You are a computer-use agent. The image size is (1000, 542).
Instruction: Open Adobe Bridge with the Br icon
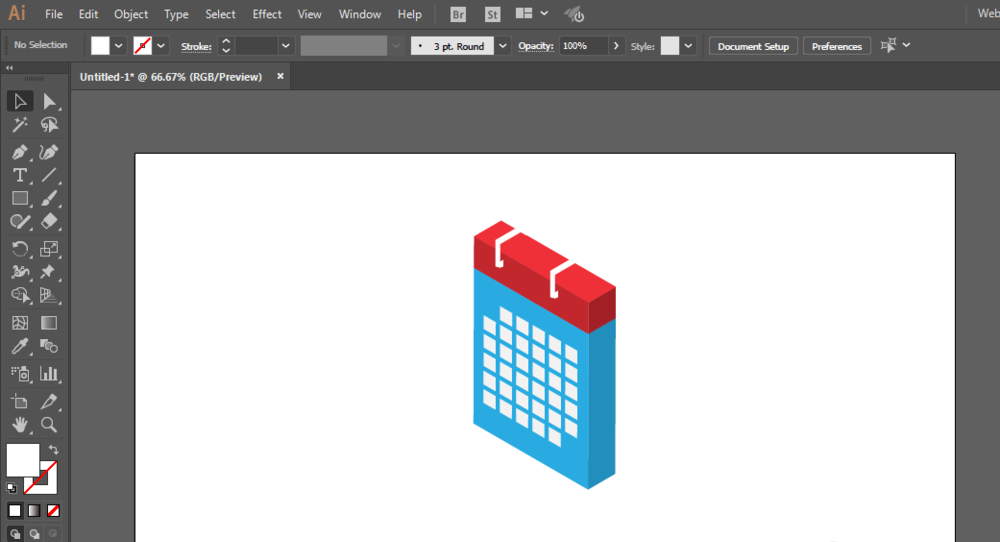[x=458, y=15]
